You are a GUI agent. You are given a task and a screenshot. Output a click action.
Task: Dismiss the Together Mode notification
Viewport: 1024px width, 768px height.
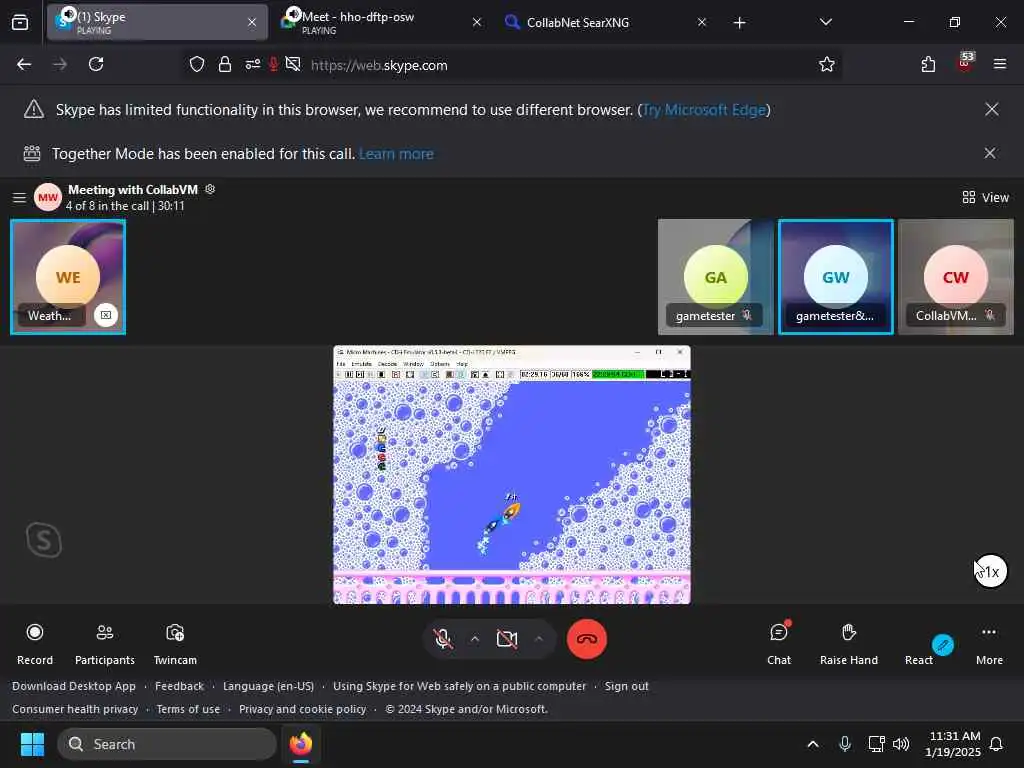[x=990, y=153]
